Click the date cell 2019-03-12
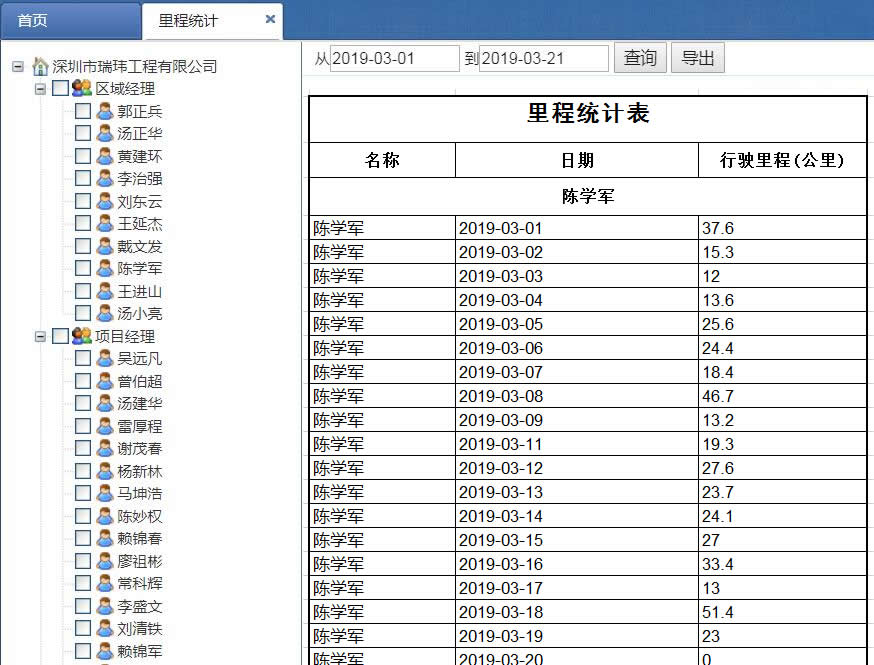This screenshot has height=665, width=874. (x=577, y=468)
